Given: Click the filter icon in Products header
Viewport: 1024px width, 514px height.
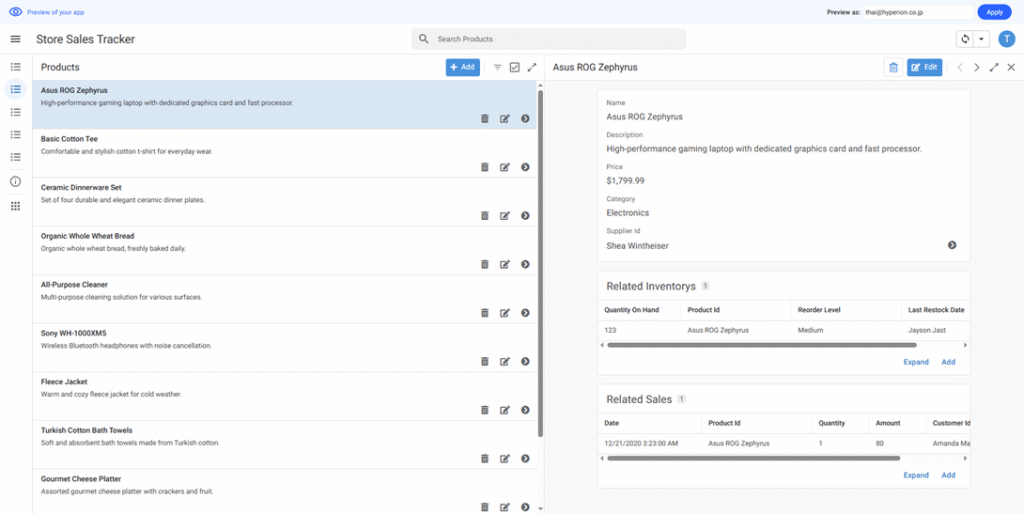Looking at the screenshot, I should [498, 67].
